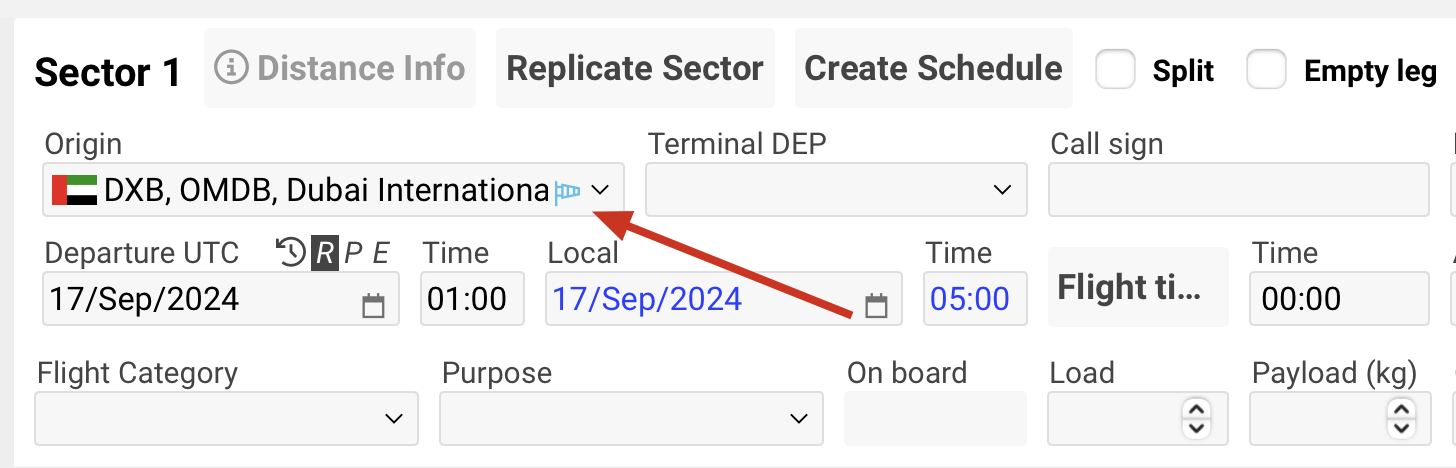
Task: Click the Departure UTC time field 01:00
Action: [x=473, y=299]
